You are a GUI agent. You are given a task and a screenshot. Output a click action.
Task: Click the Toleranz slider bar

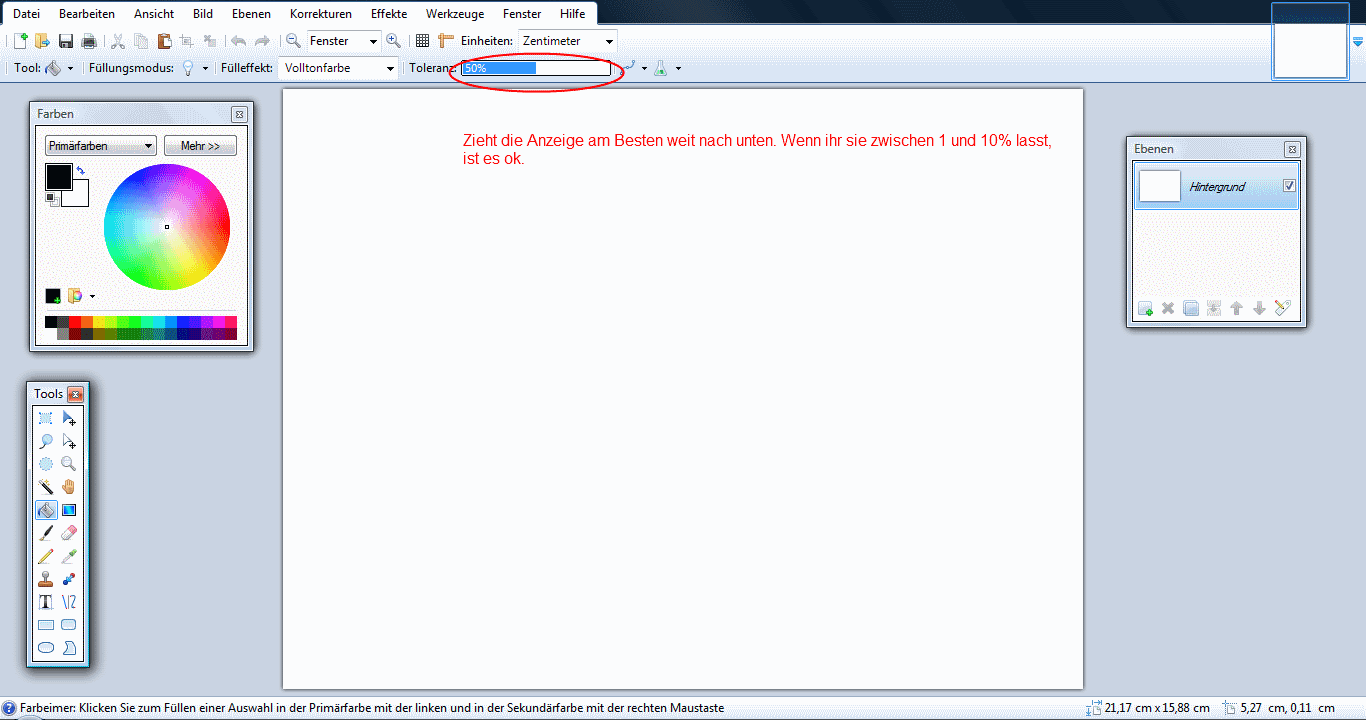536,68
